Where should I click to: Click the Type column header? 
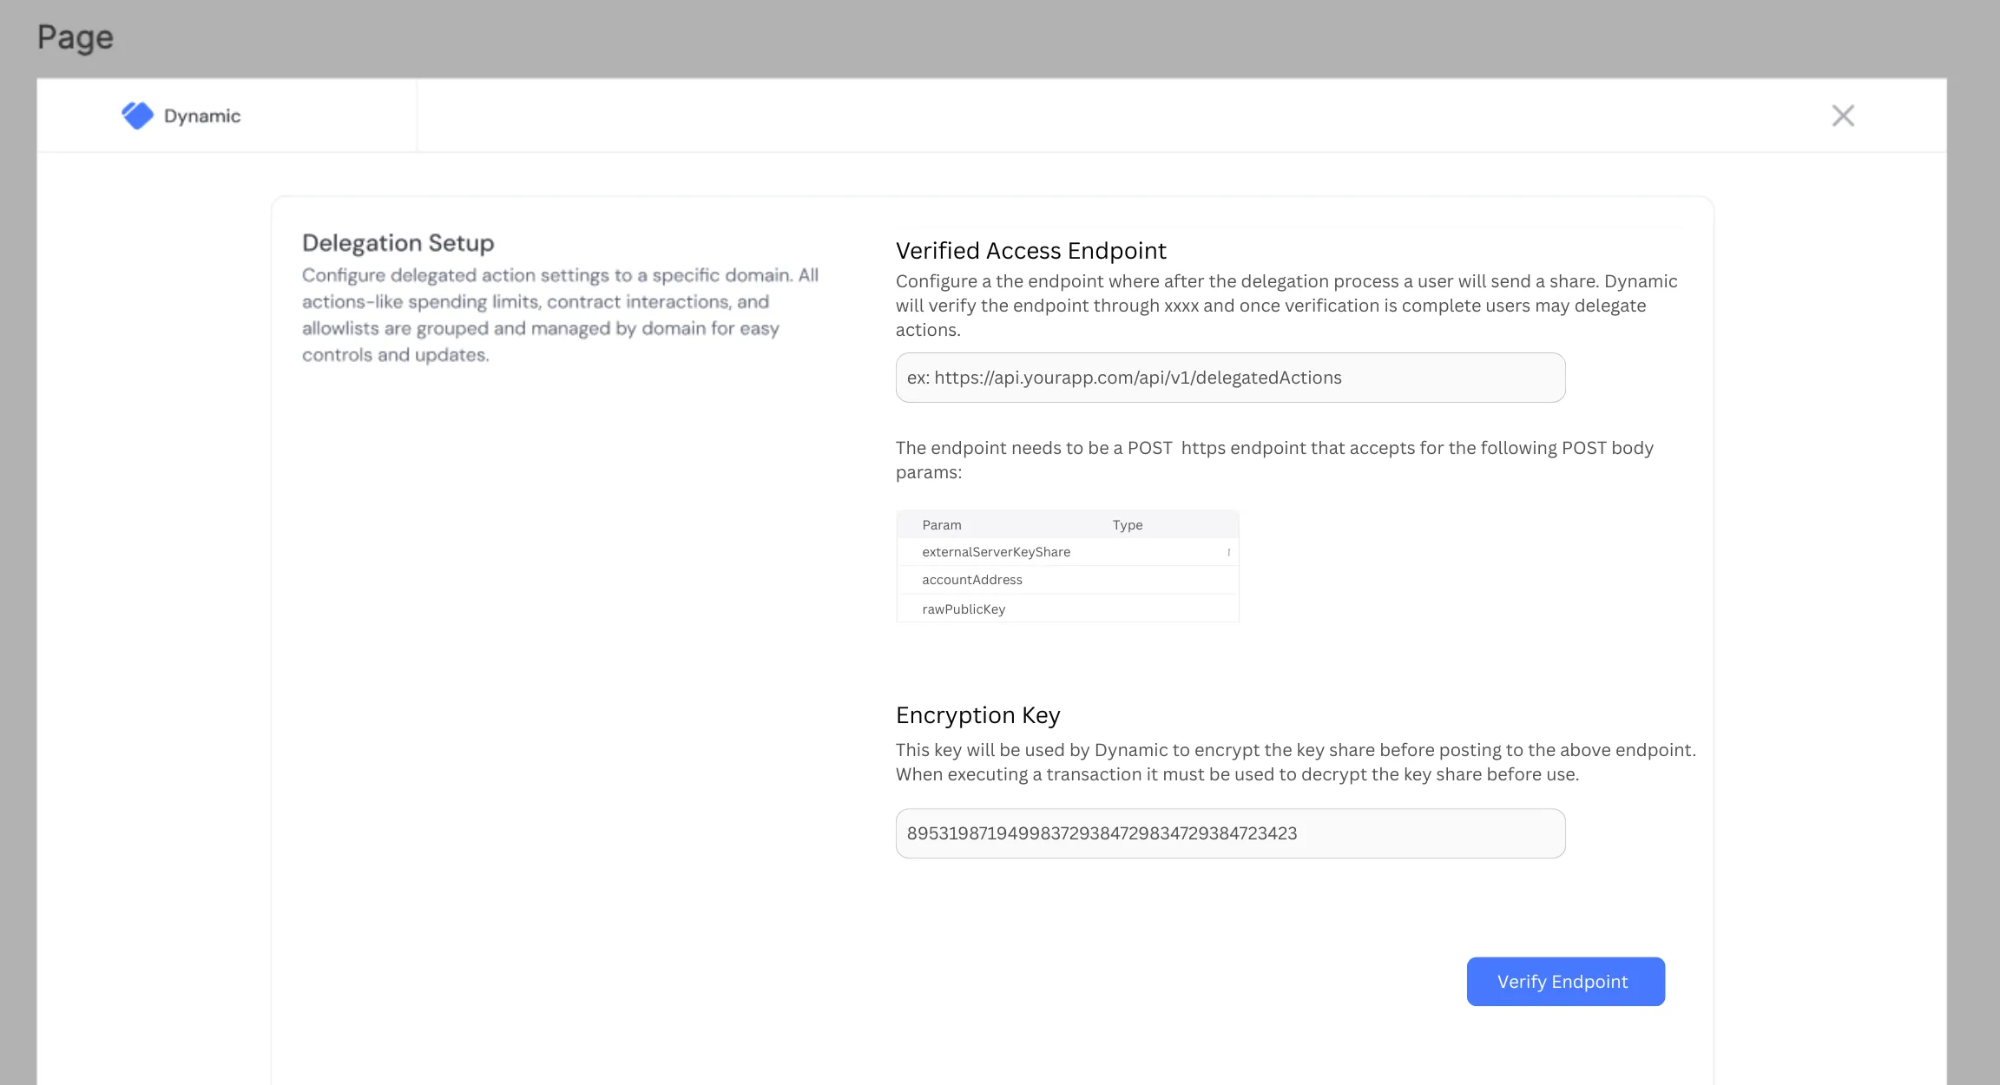(x=1127, y=525)
